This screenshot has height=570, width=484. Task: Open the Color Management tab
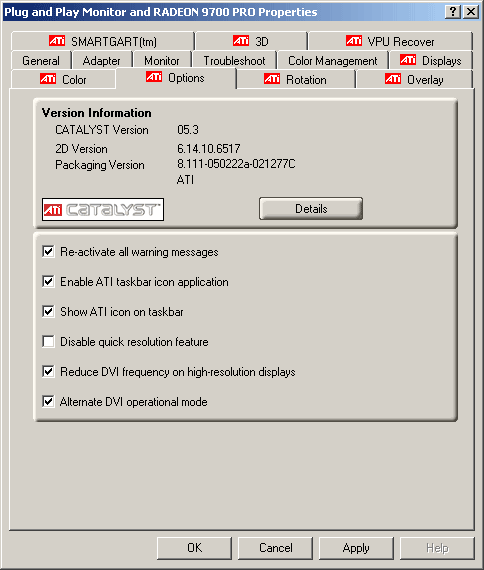click(333, 61)
